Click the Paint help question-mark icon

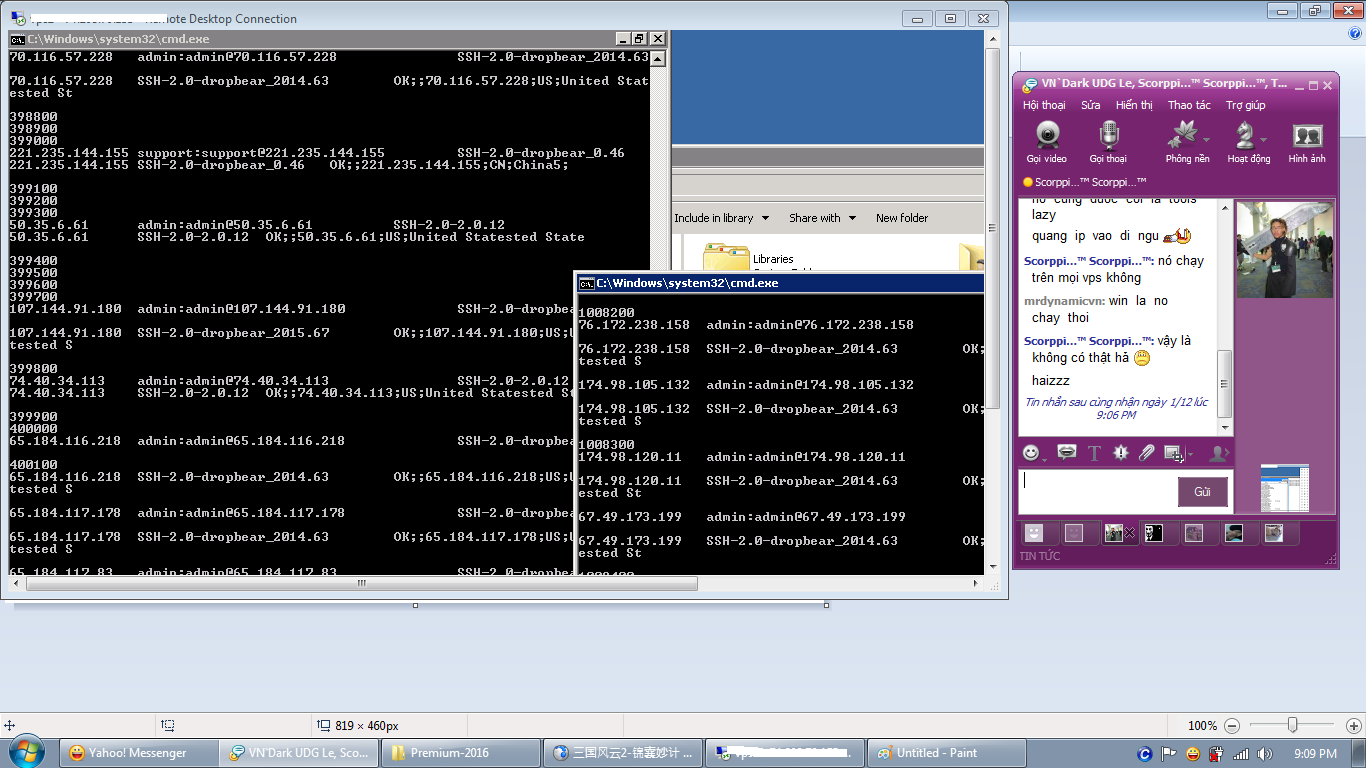click(x=1353, y=32)
